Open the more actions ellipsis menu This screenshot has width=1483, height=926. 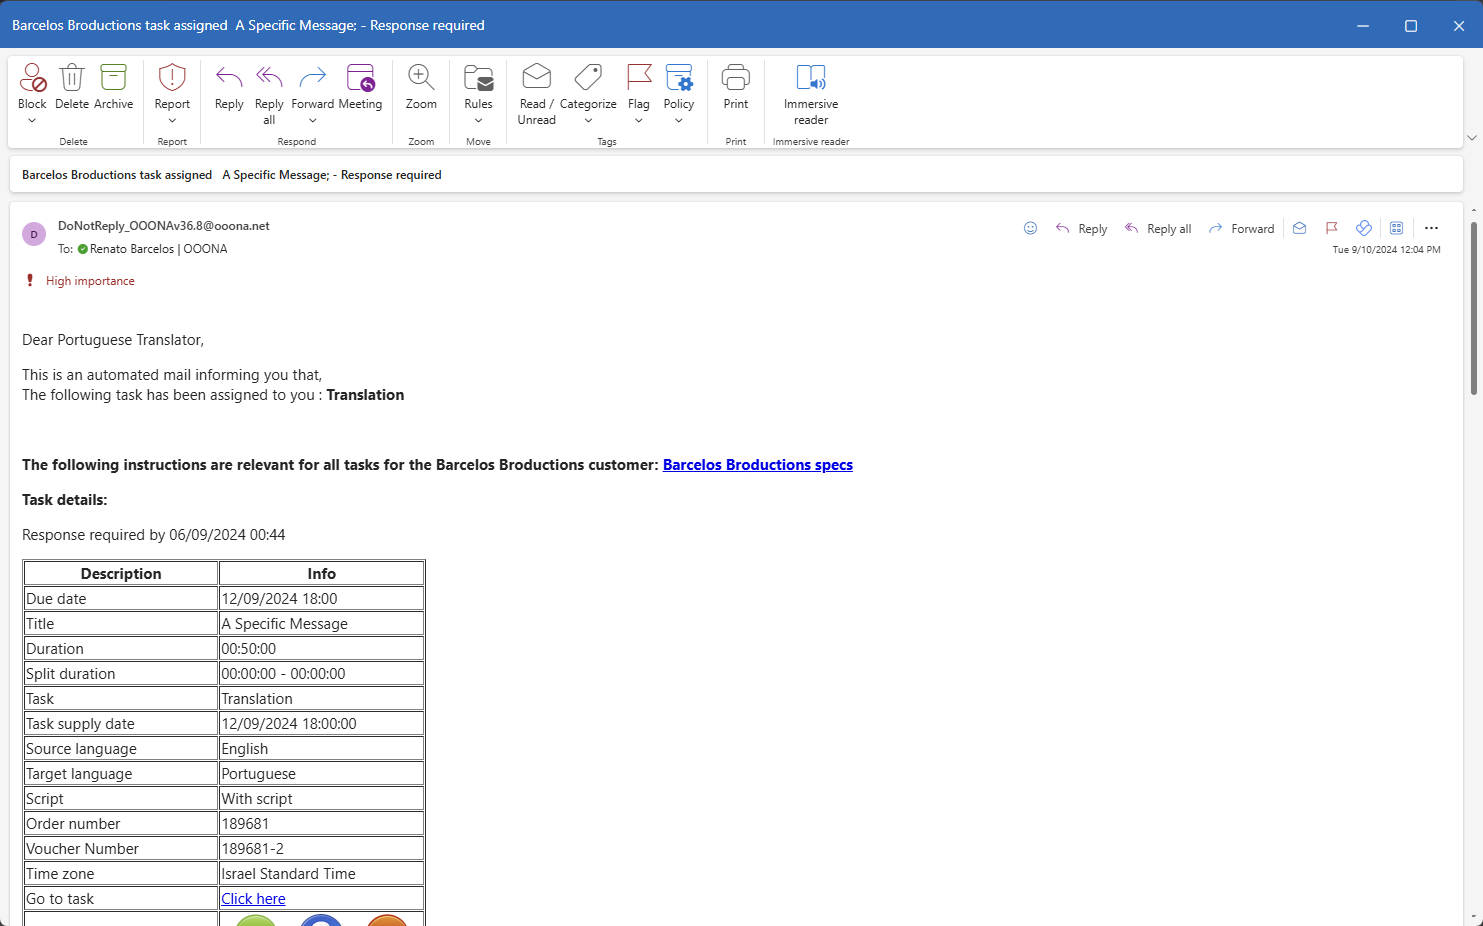point(1431,228)
